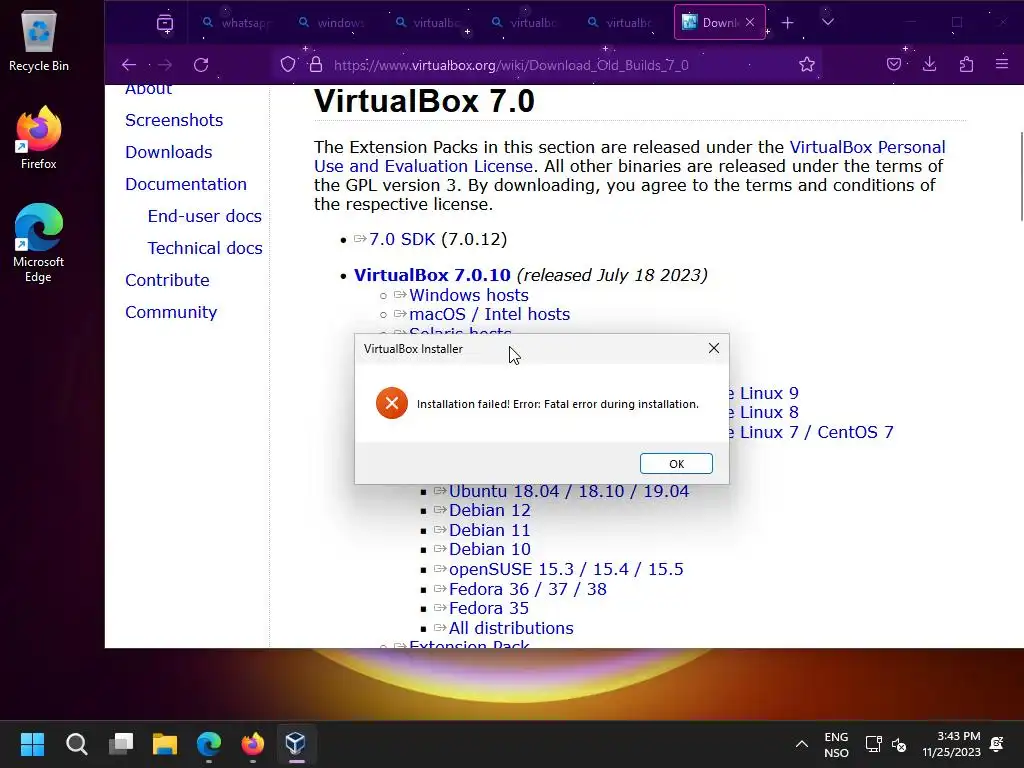This screenshot has width=1024, height=768.
Task: Open the Fedora 35 package link
Action: click(488, 608)
